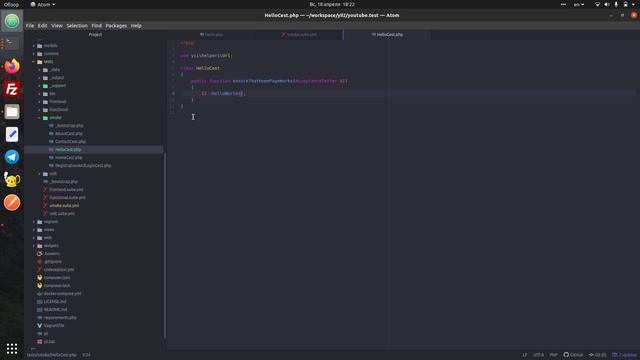Image resolution: width=640 pixels, height=360 pixels.
Task: Show applications grid in the dock
Action: 12,348
